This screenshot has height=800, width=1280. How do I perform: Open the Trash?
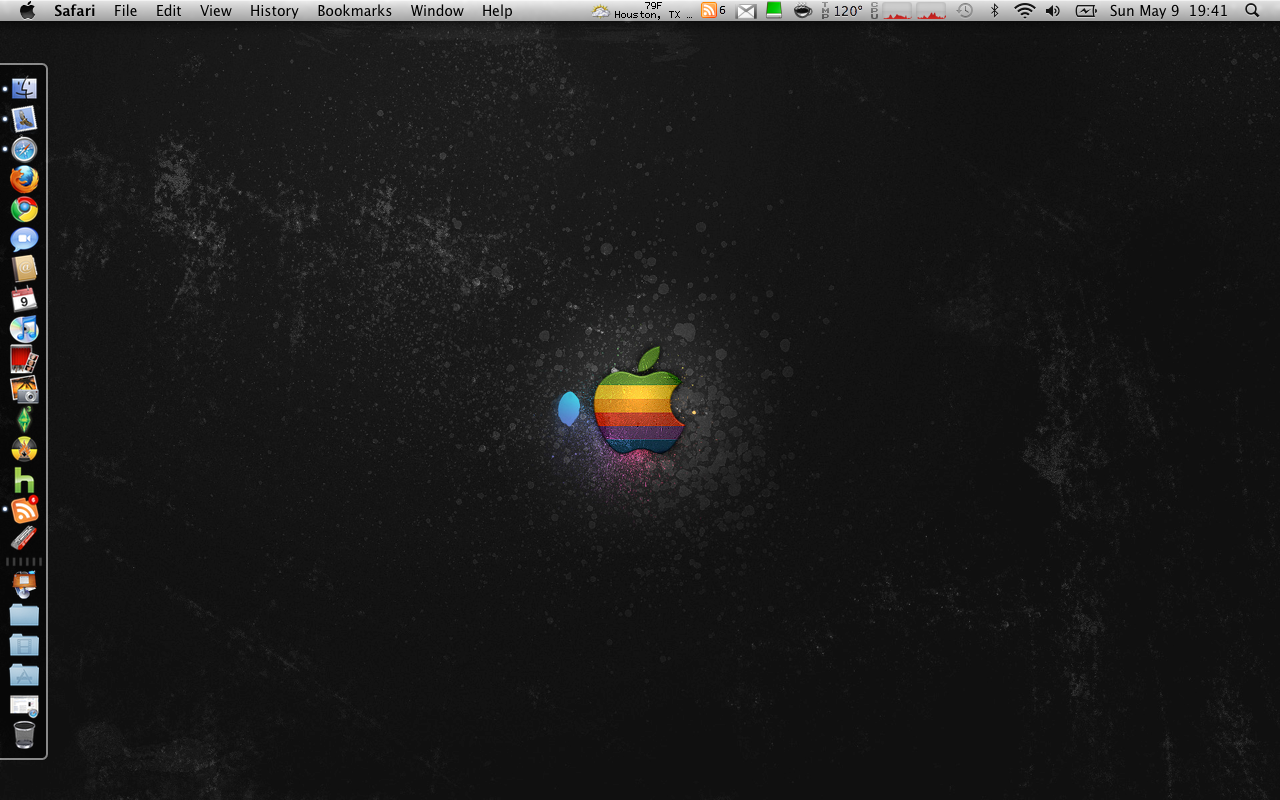[24, 735]
